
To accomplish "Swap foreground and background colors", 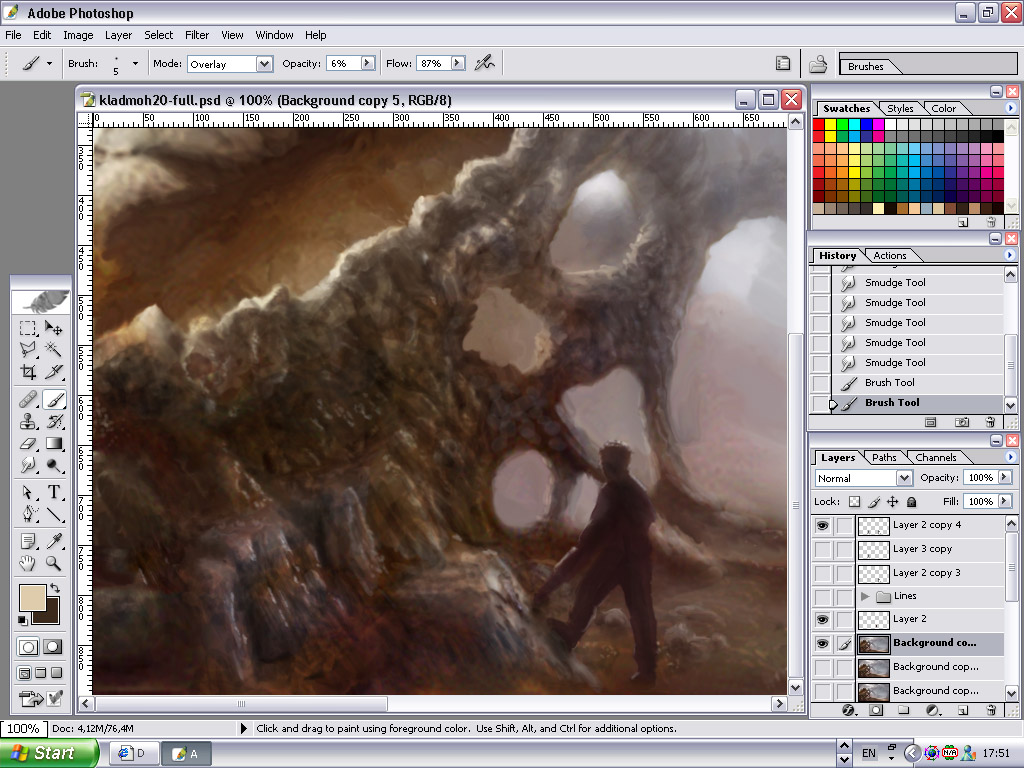I will [55, 588].
